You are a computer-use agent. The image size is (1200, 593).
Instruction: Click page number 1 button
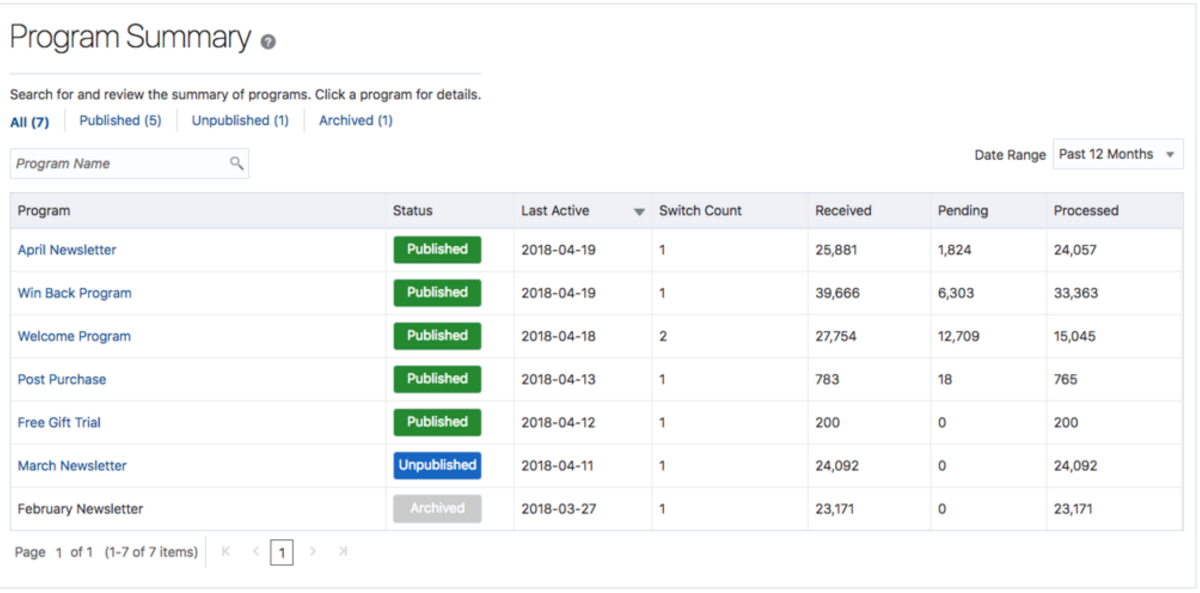click(x=282, y=552)
